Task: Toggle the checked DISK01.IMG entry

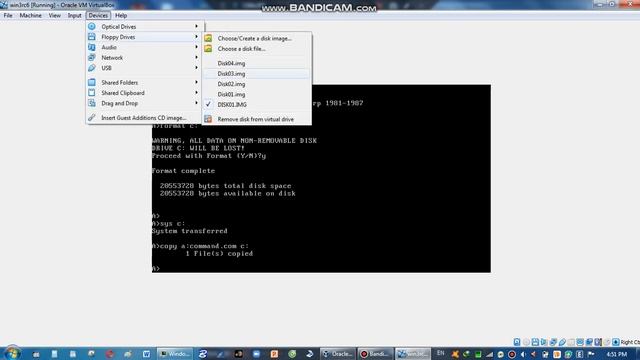Action: pyautogui.click(x=257, y=105)
